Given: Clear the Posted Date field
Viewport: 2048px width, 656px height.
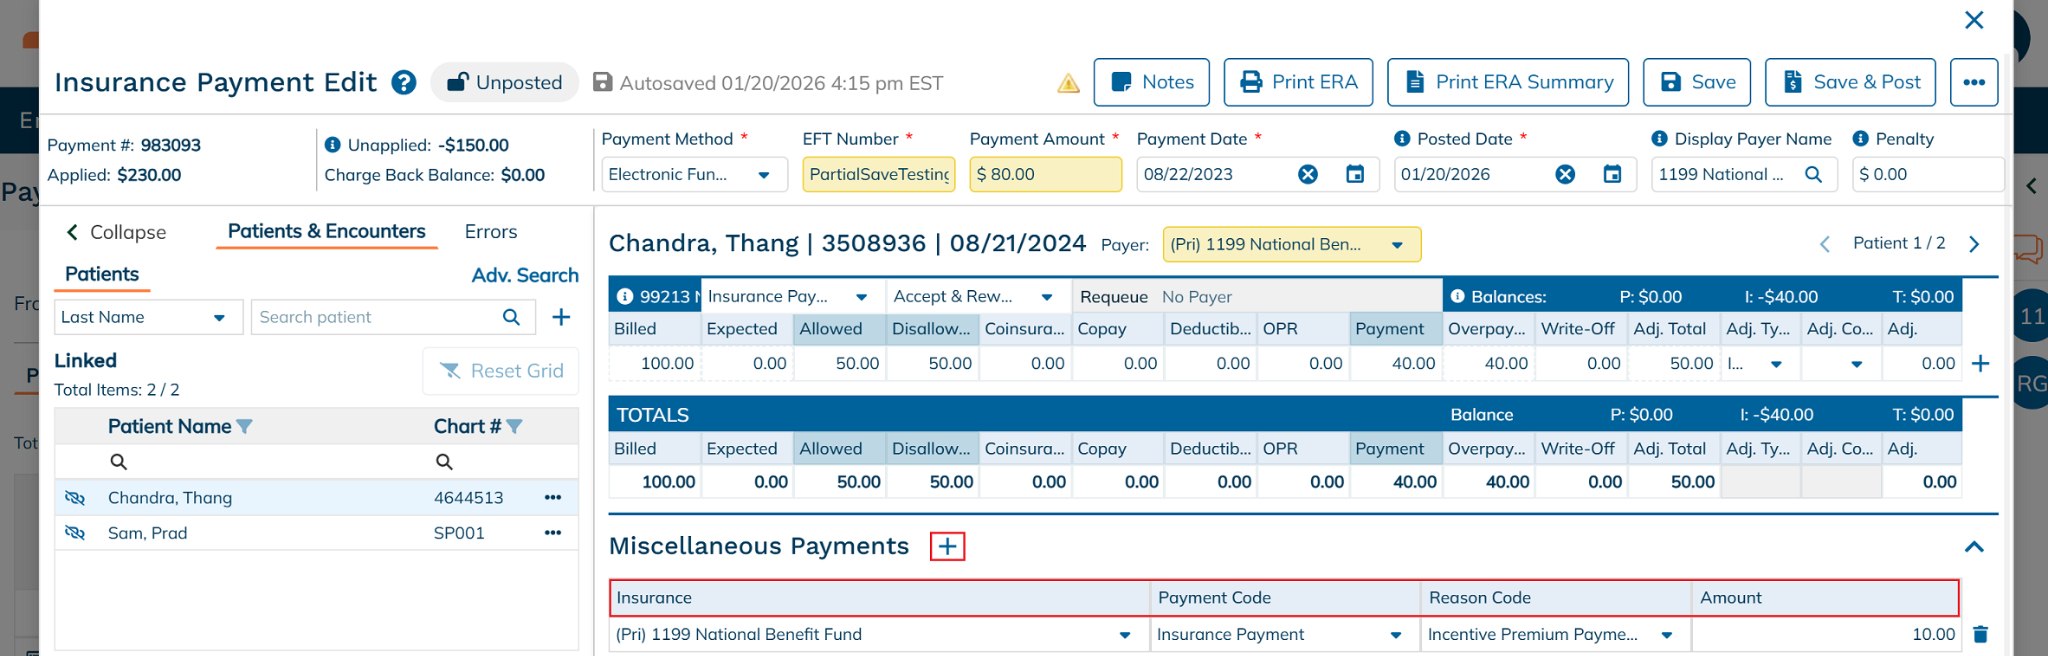Looking at the screenshot, I should tap(1565, 174).
